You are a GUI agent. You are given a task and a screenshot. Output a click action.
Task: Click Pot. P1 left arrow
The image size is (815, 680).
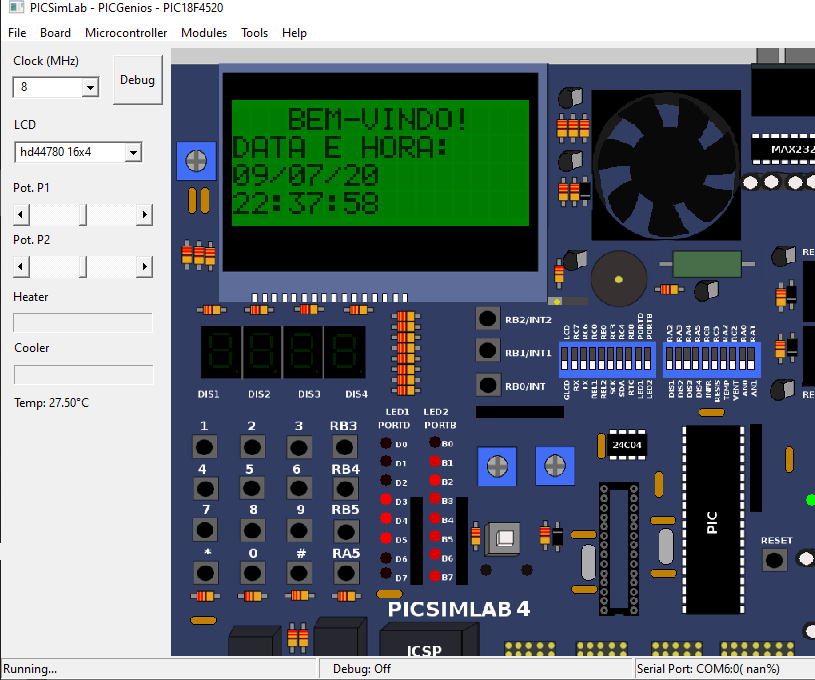click(x=21, y=215)
